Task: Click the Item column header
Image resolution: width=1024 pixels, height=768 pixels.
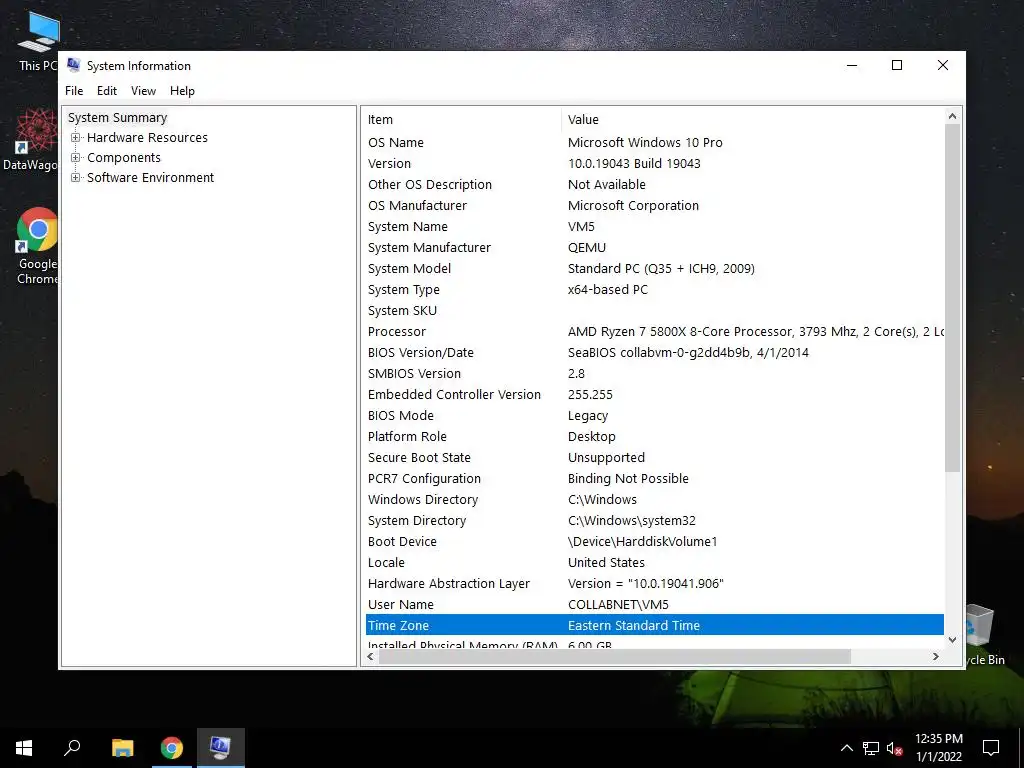Action: click(462, 120)
